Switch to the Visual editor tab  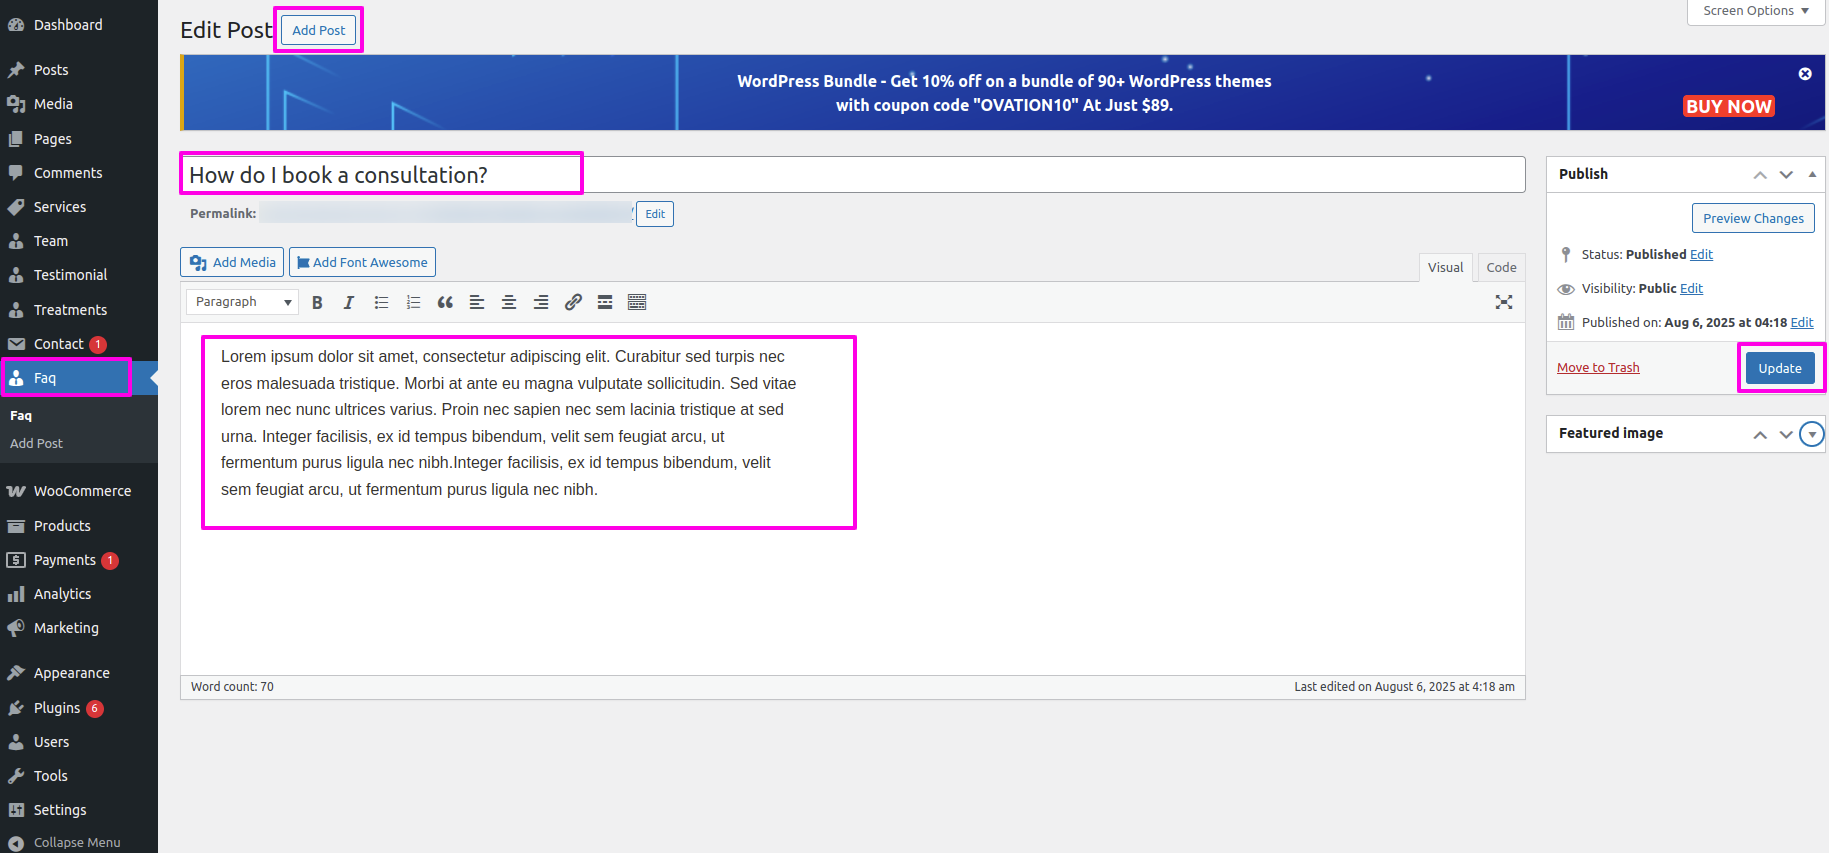1445,267
